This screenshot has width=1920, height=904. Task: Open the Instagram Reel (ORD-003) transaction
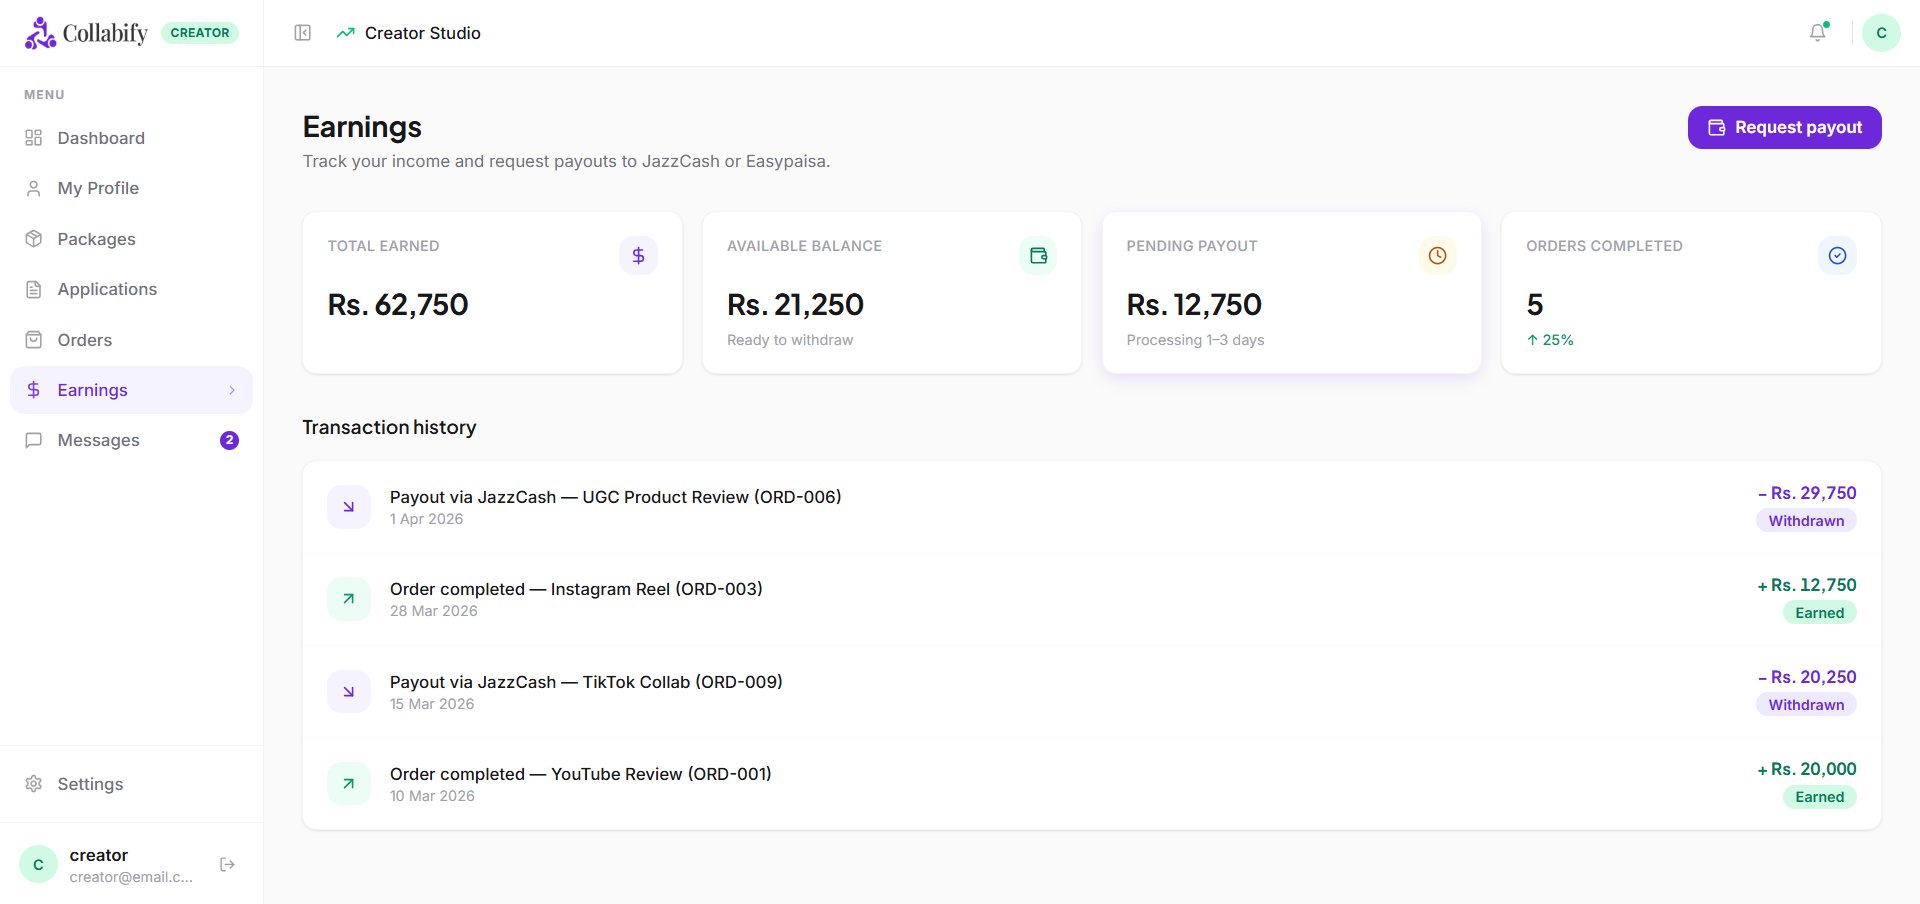pyautogui.click(x=1092, y=599)
